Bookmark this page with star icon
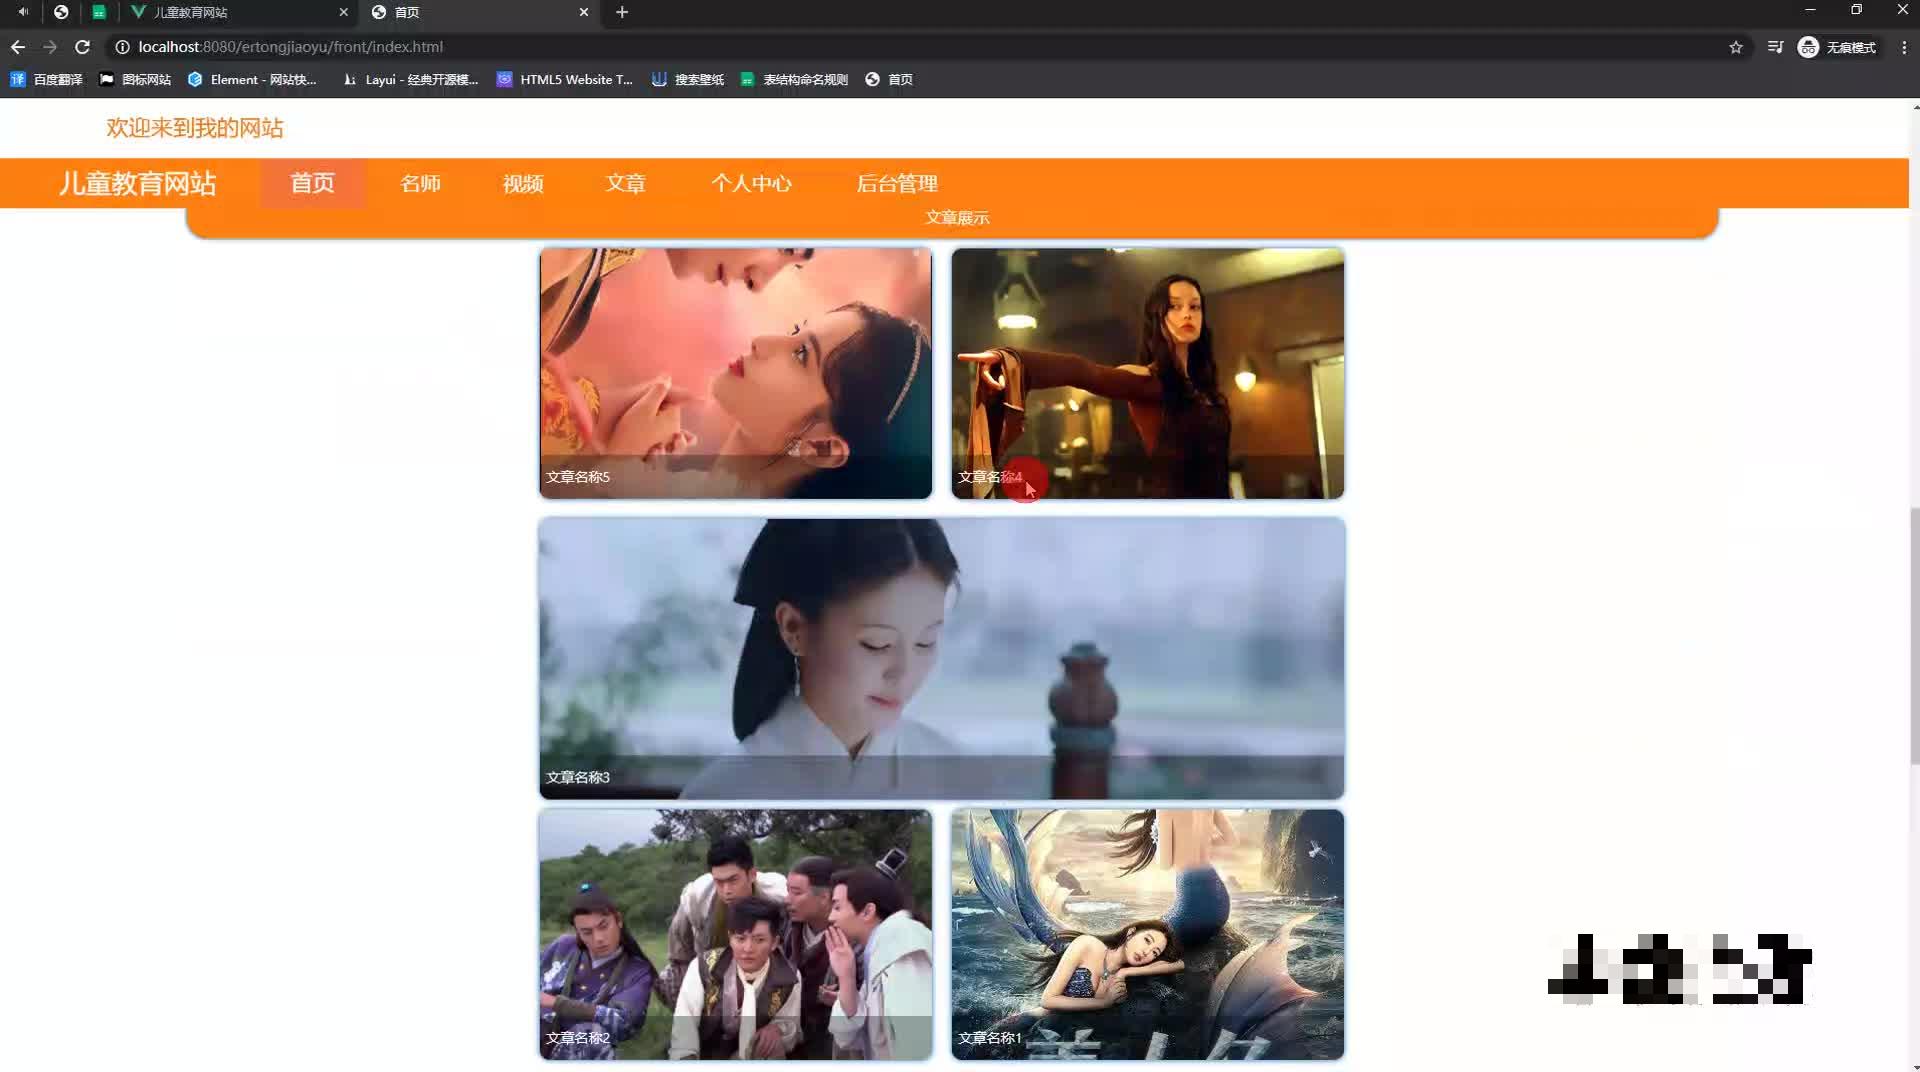This screenshot has height=1072, width=1920. [1736, 47]
